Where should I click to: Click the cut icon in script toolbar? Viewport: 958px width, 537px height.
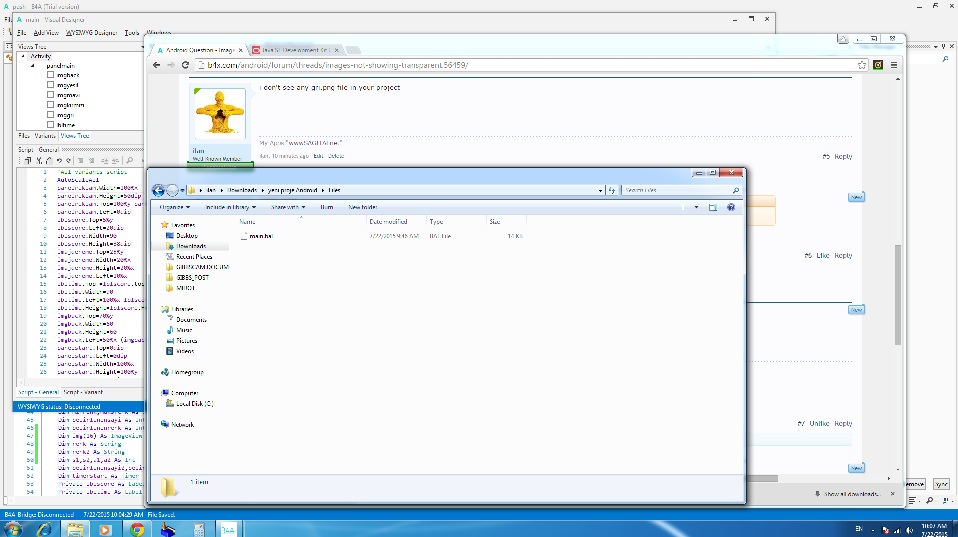(x=38, y=161)
